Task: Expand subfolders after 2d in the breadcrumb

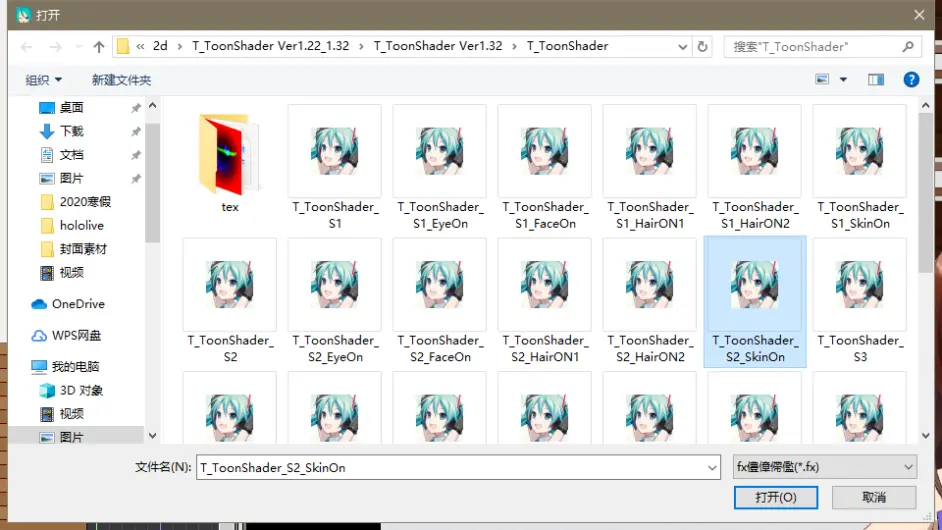Action: (x=180, y=46)
